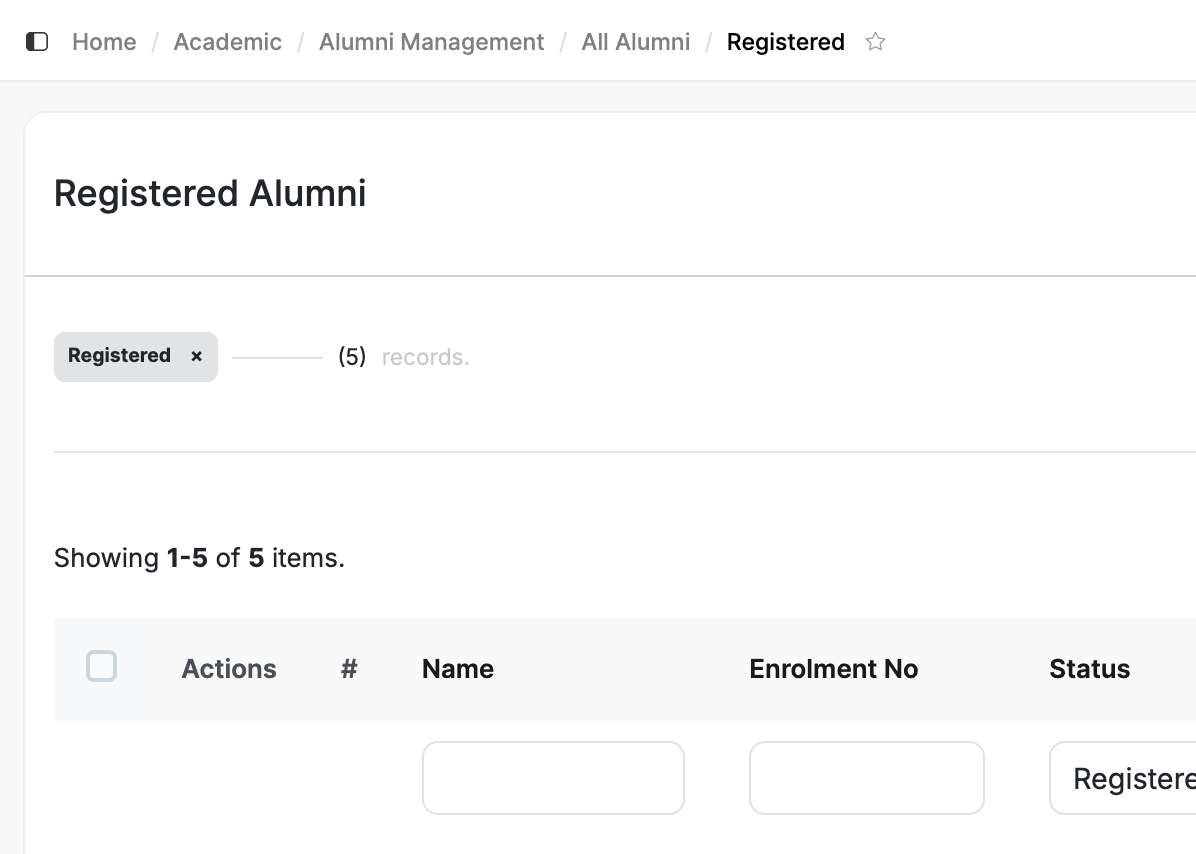The width and height of the screenshot is (1196, 854).
Task: Focus the Name filter input field
Action: point(553,778)
